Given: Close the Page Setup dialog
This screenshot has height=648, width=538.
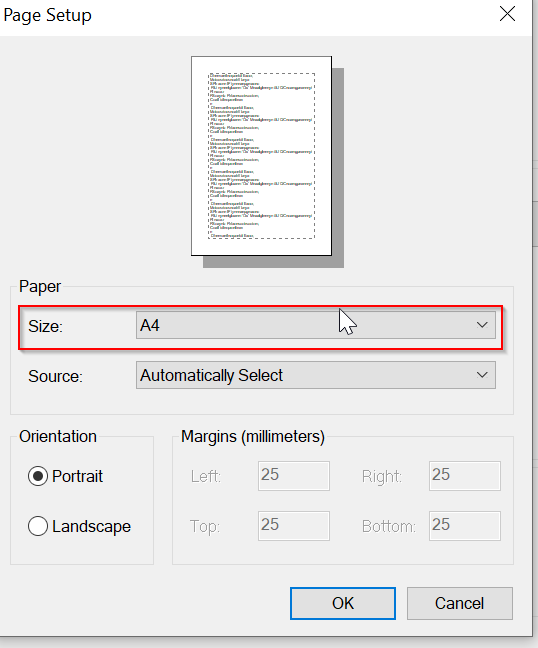Looking at the screenshot, I should tap(507, 14).
